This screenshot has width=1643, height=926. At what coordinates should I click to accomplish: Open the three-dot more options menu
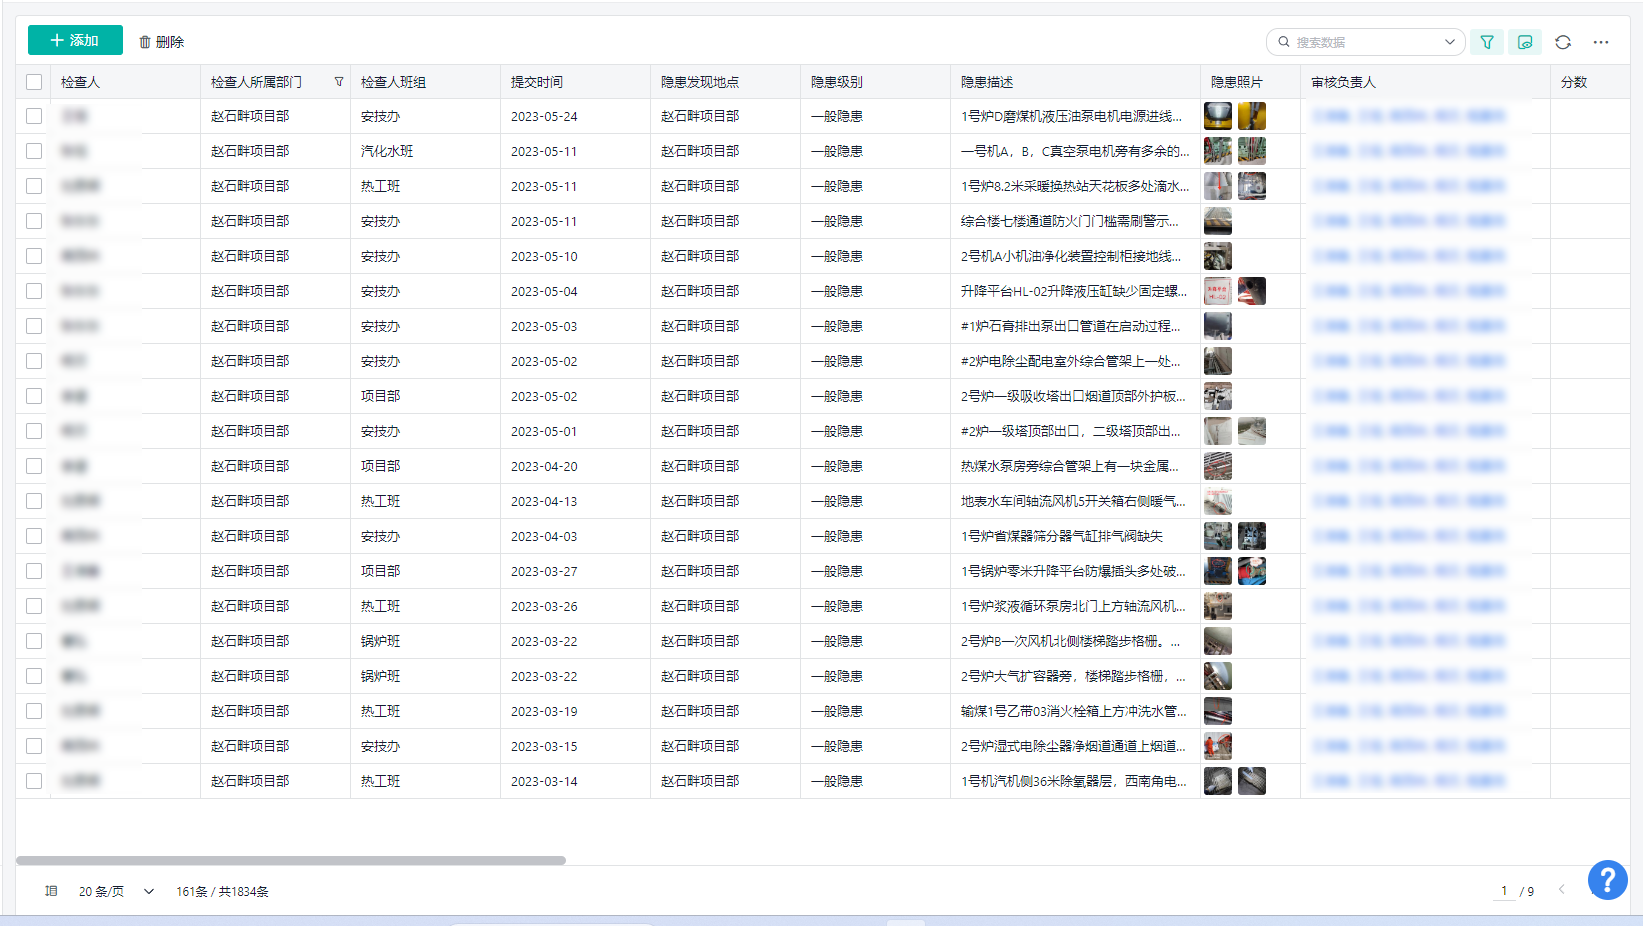pos(1601,42)
